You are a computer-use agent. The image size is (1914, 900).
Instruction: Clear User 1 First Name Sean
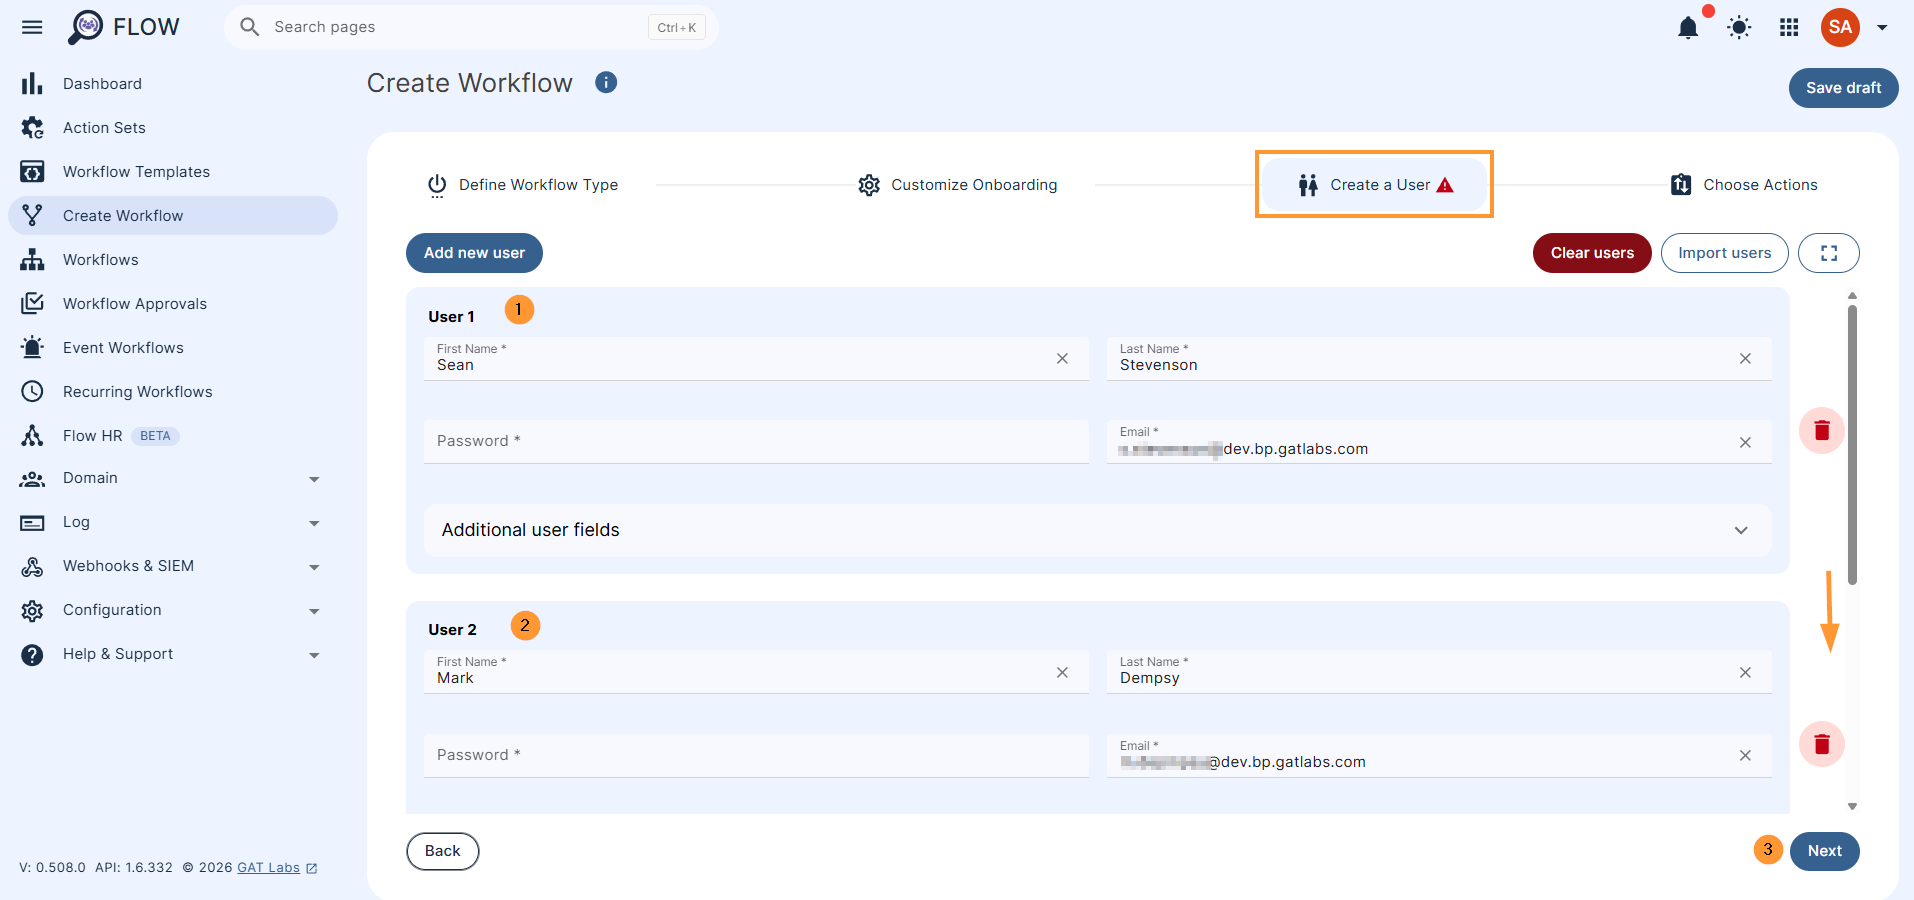pyautogui.click(x=1062, y=358)
